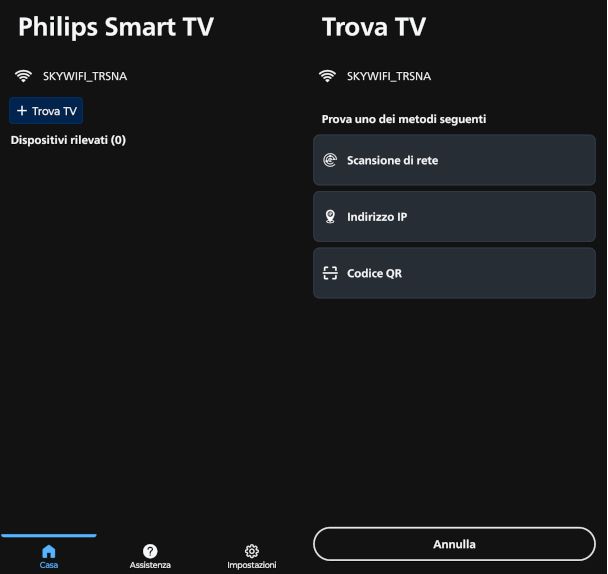Click the Trova TV page heading

pos(374,27)
